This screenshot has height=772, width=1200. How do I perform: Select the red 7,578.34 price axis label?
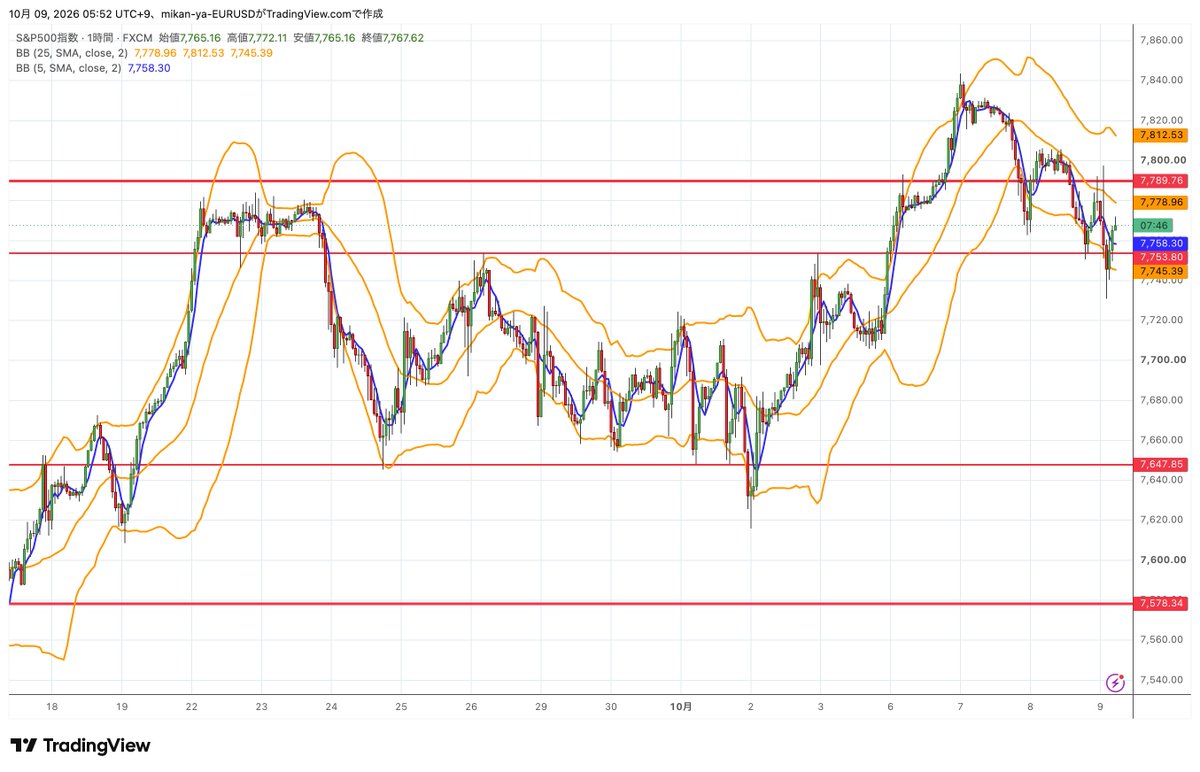pyautogui.click(x=1160, y=603)
